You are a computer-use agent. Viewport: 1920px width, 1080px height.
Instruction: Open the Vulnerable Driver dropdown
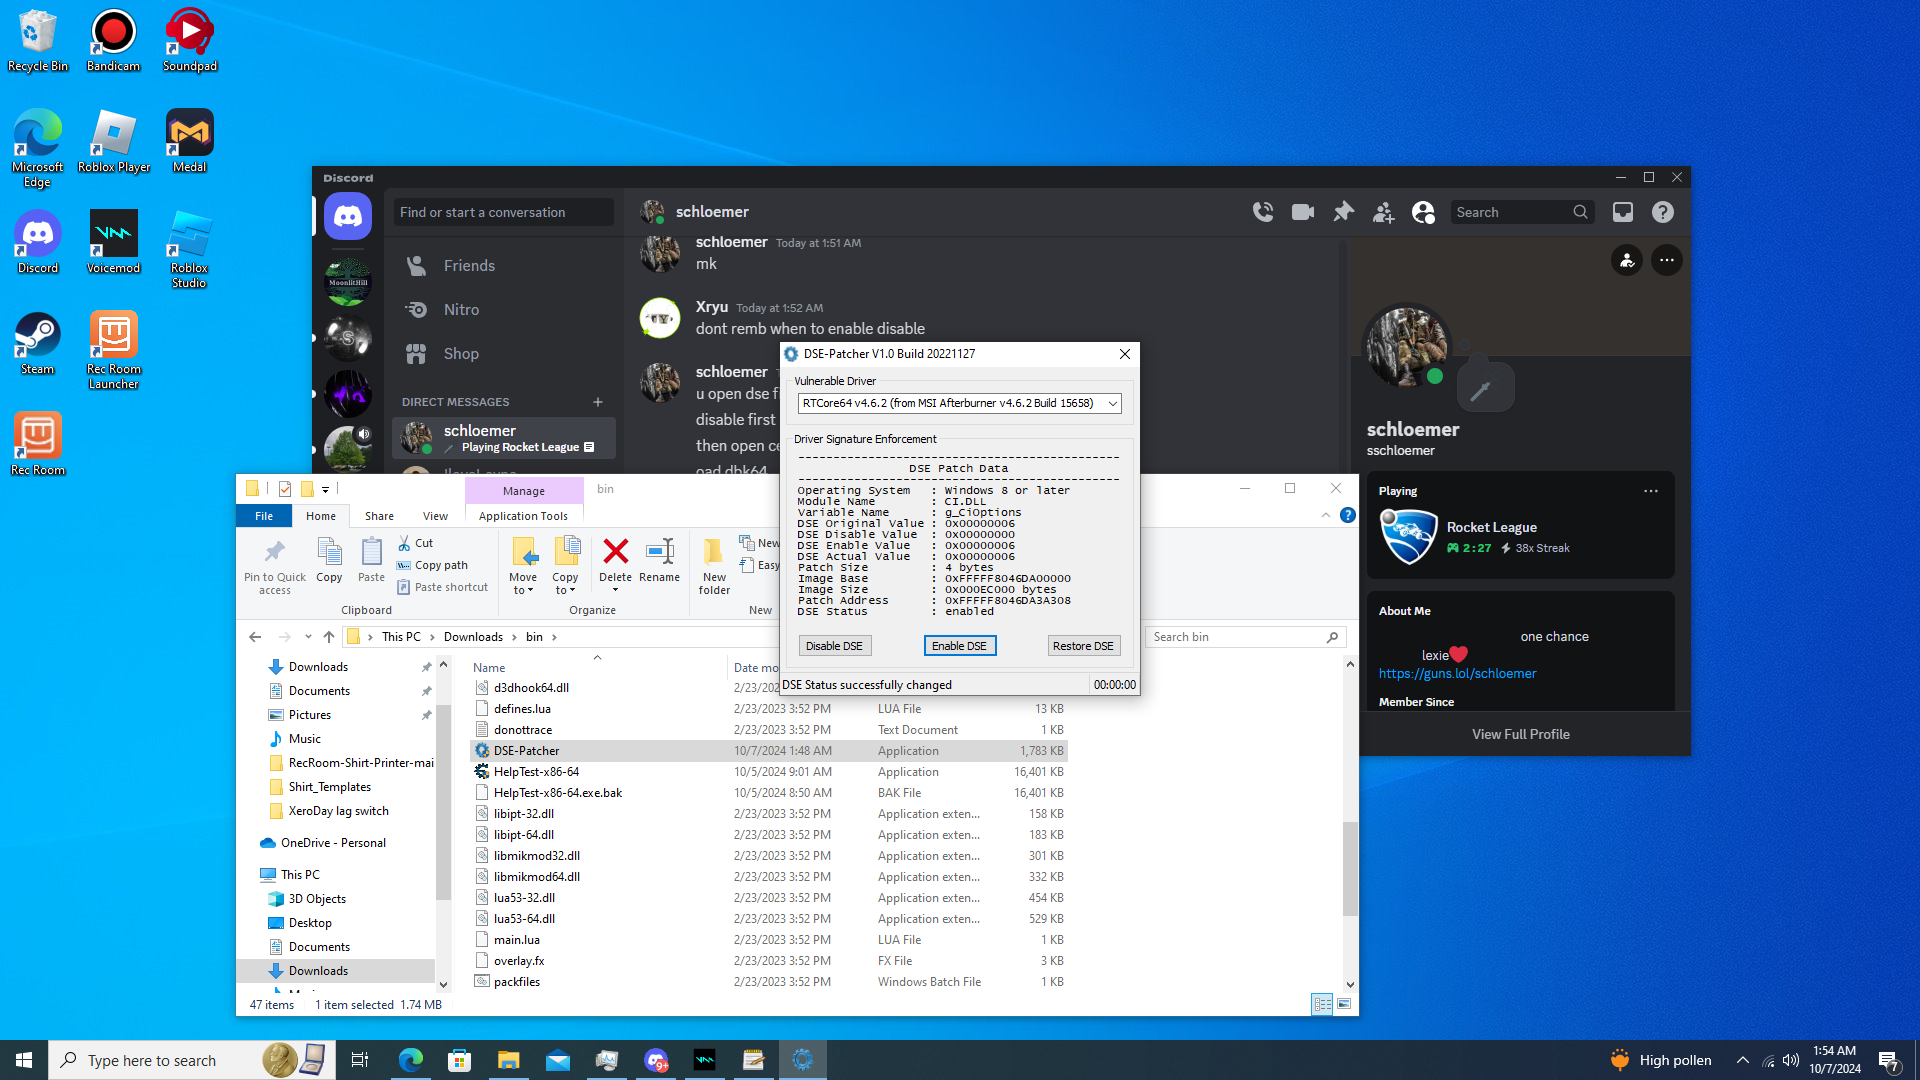(x=1112, y=403)
